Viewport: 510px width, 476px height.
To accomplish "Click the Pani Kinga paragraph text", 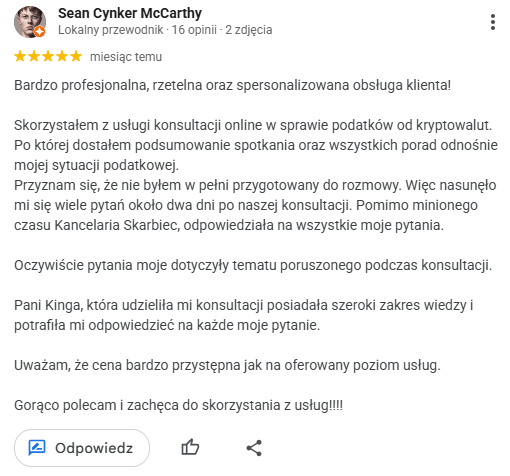I will tap(244, 315).
